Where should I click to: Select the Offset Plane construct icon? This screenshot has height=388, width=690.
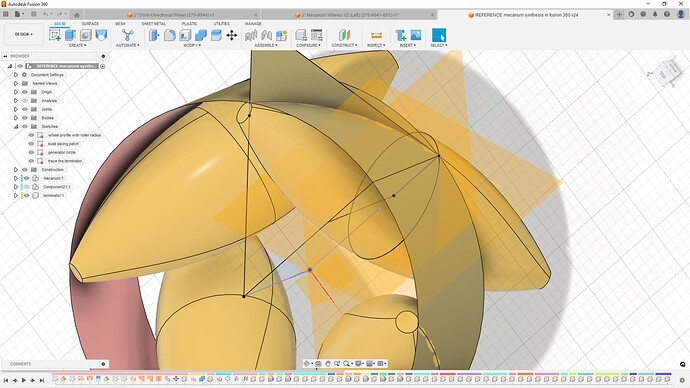(x=344, y=35)
